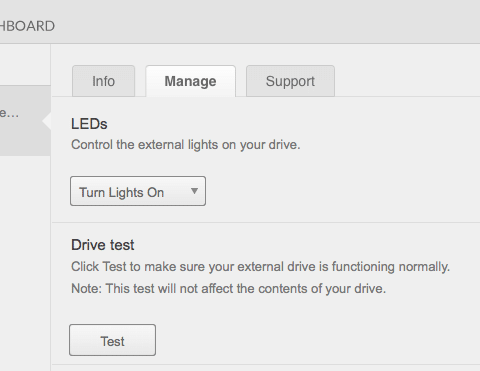Select the highlighted sidebar drive item
Image resolution: width=480 pixels, height=371 pixels.
25,121
